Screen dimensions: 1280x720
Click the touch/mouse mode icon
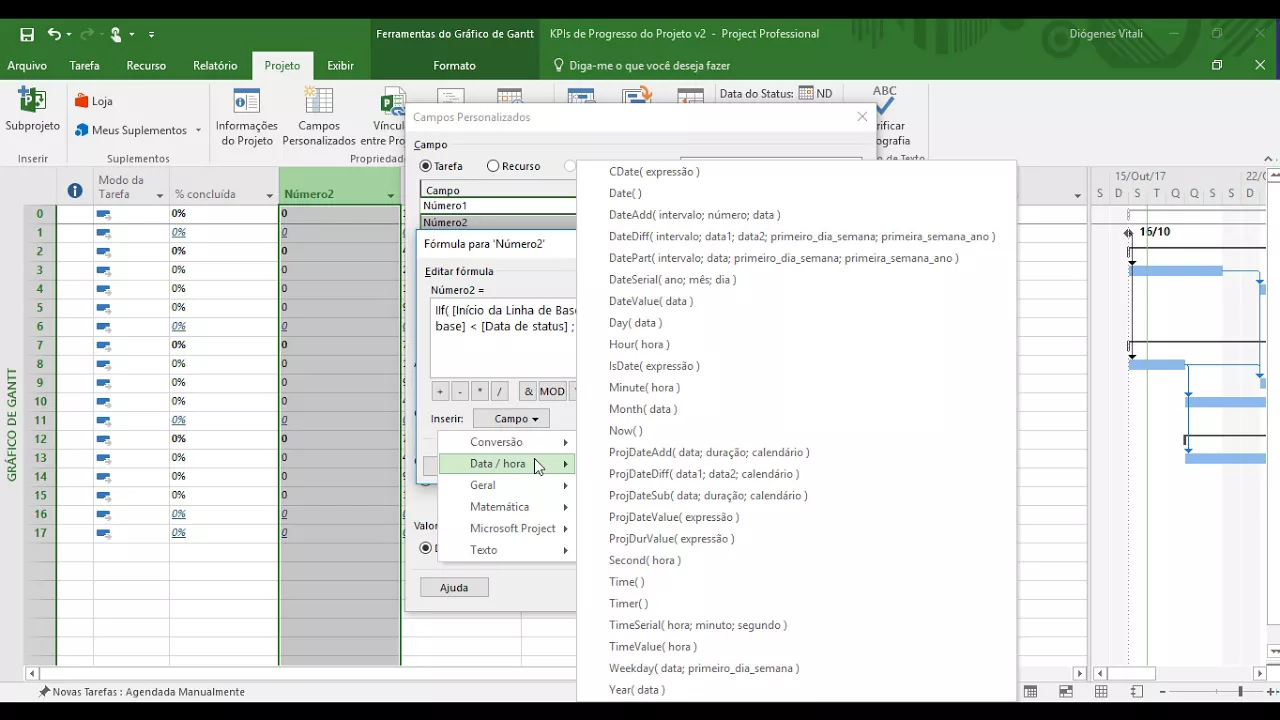[116, 34]
